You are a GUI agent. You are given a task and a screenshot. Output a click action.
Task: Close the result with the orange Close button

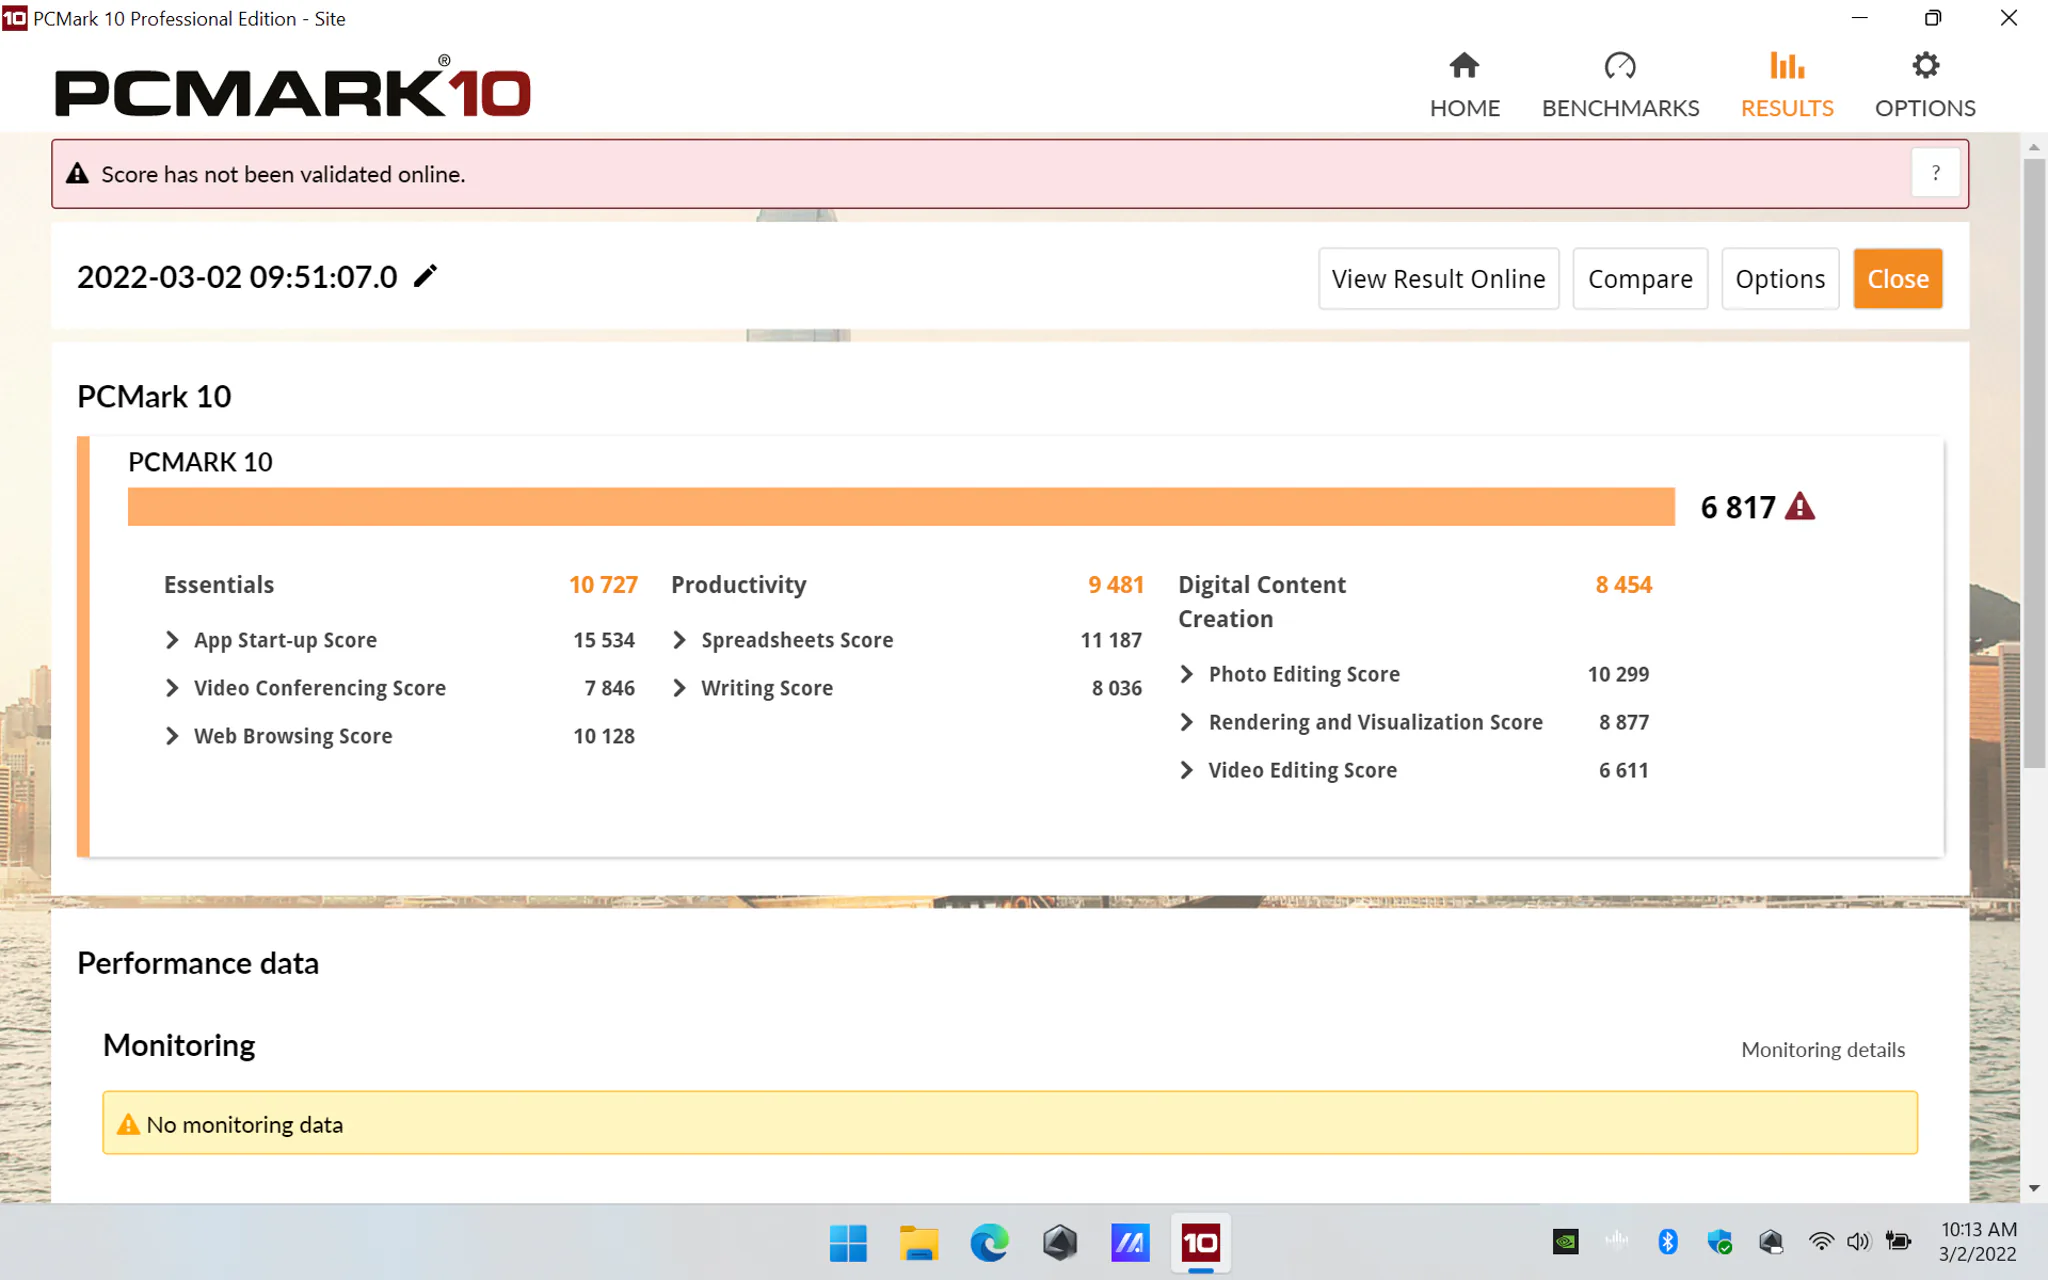tap(1897, 278)
